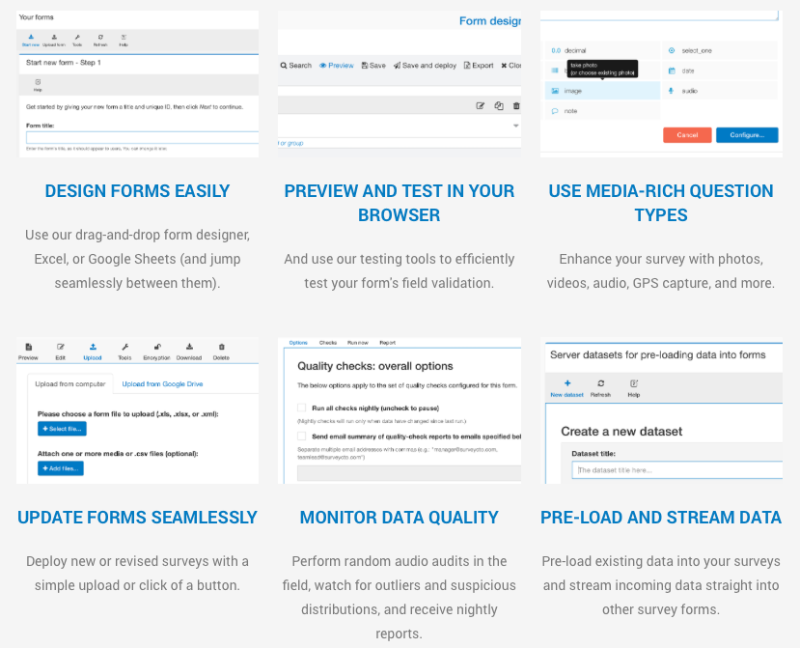This screenshot has height=648, width=800.
Task: Click the Dataset title input field
Action: click(677, 470)
